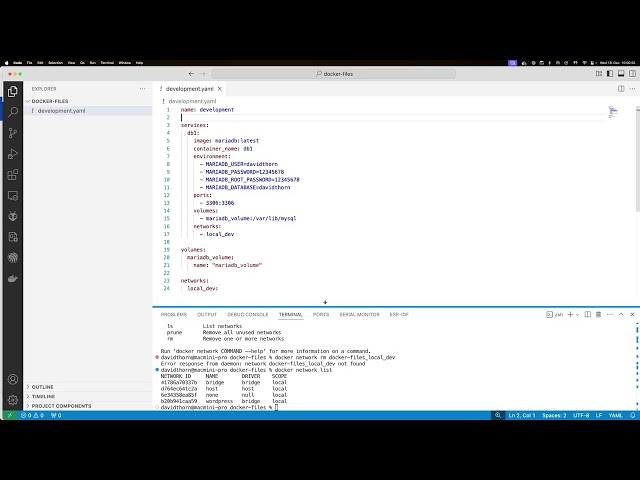Viewport: 640px width, 480px height.
Task: Open the Docker whale view in activity bar
Action: click(13, 278)
